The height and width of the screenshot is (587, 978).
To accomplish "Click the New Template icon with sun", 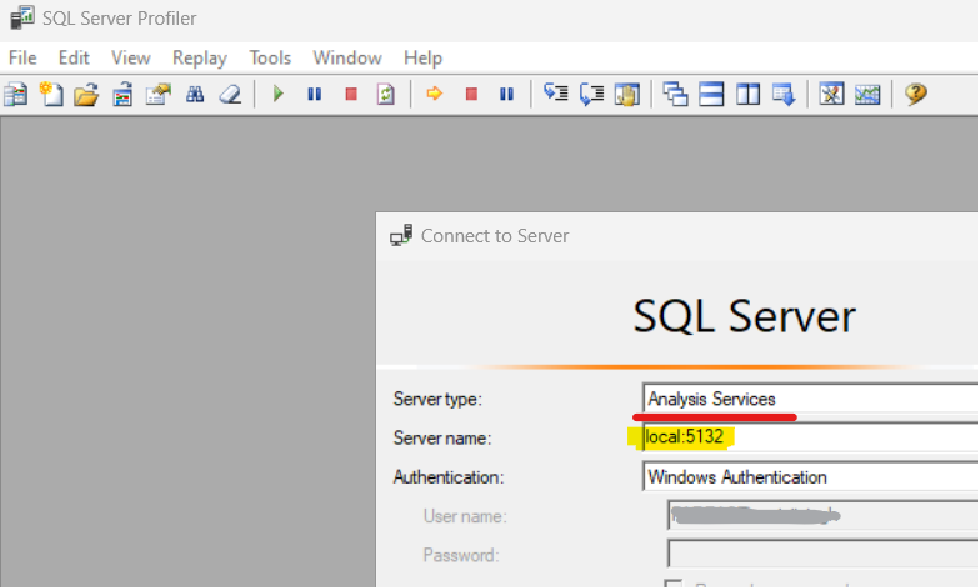I will pos(51,94).
